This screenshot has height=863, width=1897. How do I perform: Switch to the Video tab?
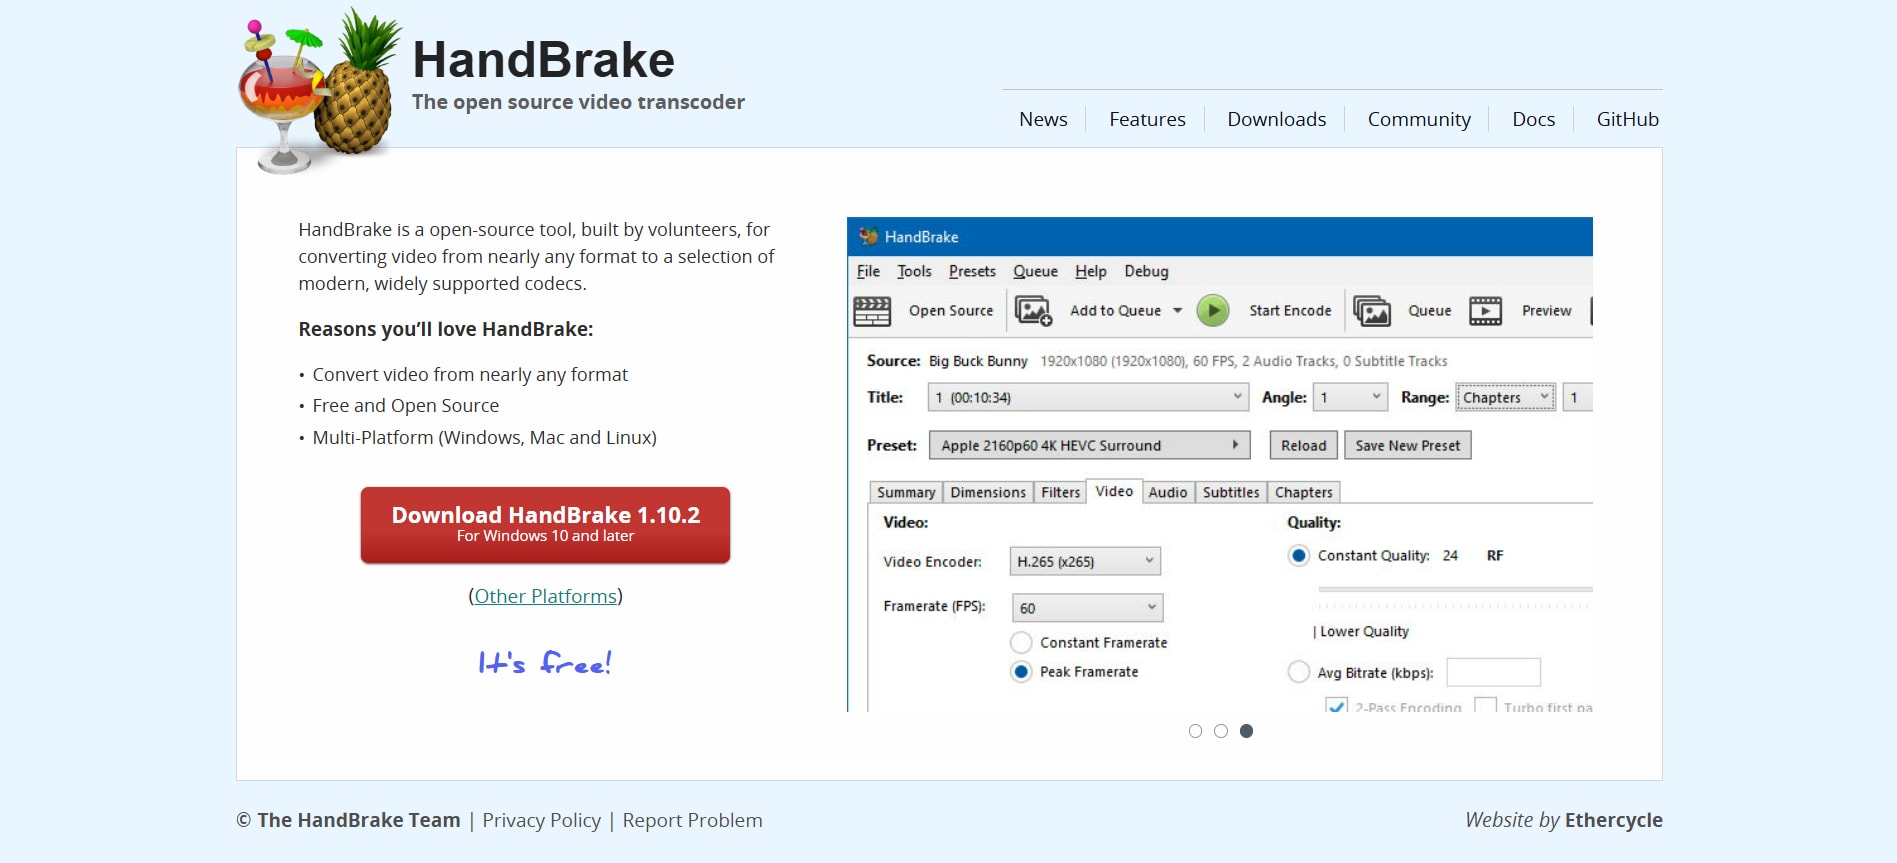pos(1114,491)
